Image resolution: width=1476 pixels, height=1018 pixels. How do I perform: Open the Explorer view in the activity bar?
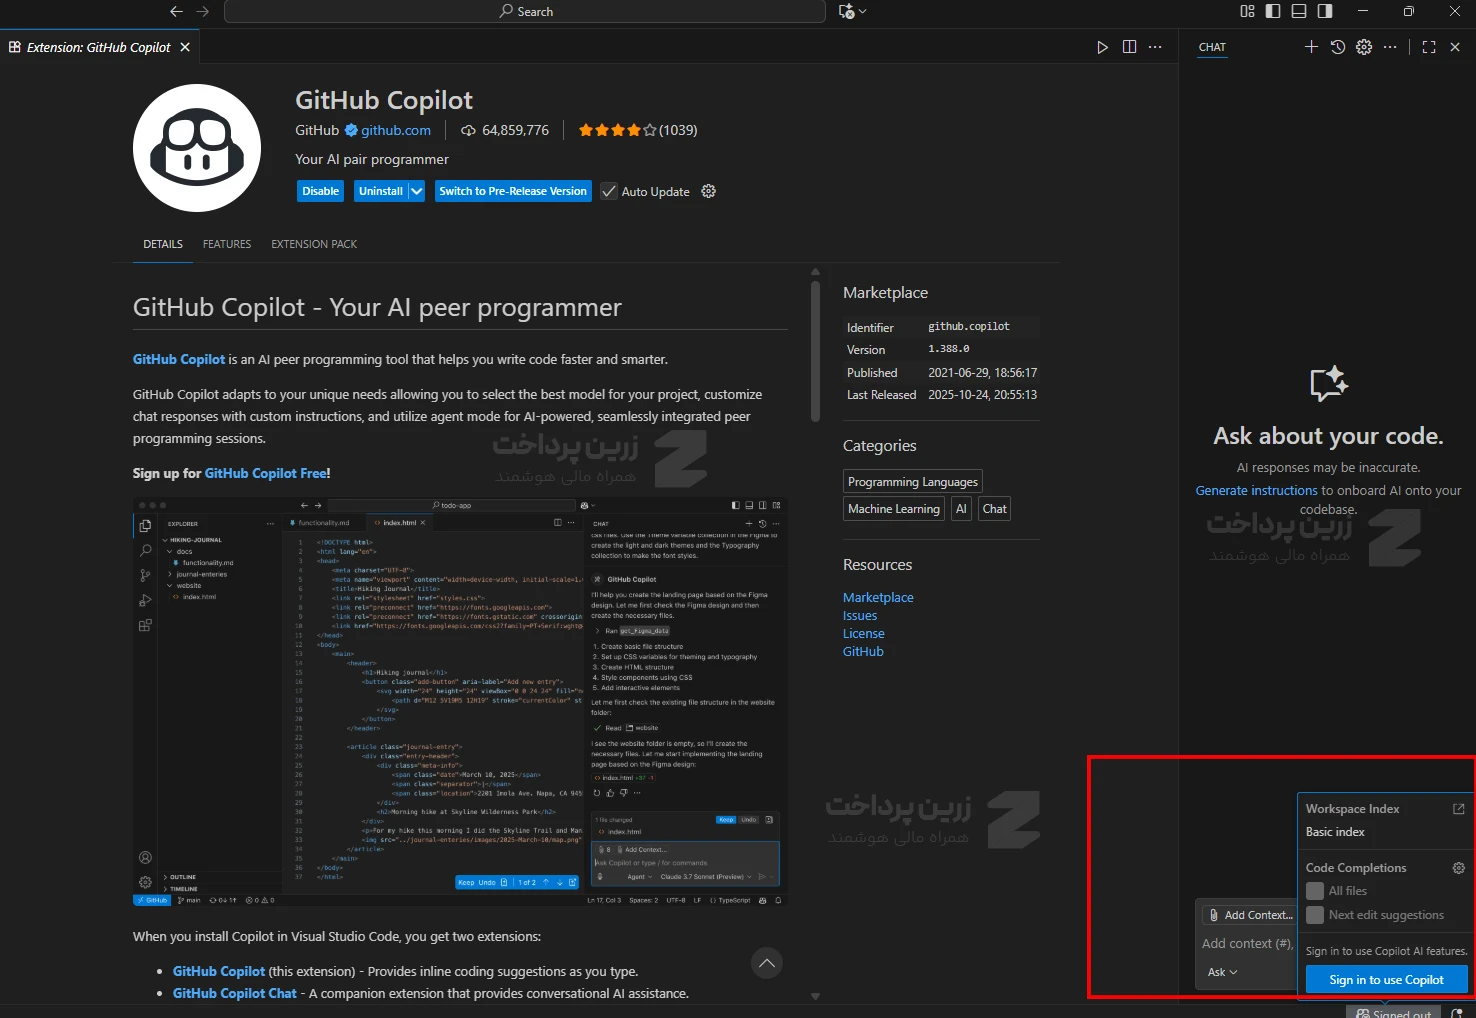(x=146, y=523)
